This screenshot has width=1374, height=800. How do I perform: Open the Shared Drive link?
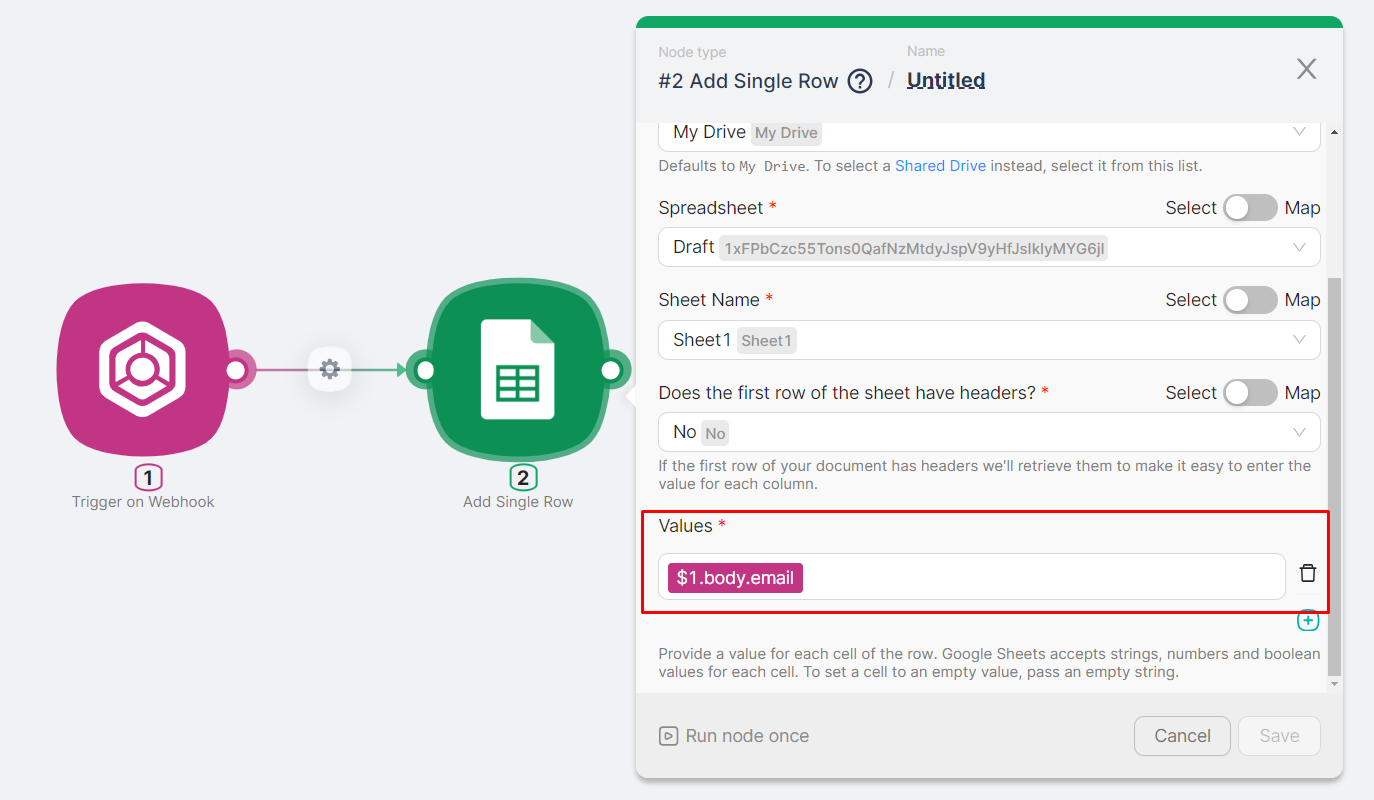(x=940, y=166)
